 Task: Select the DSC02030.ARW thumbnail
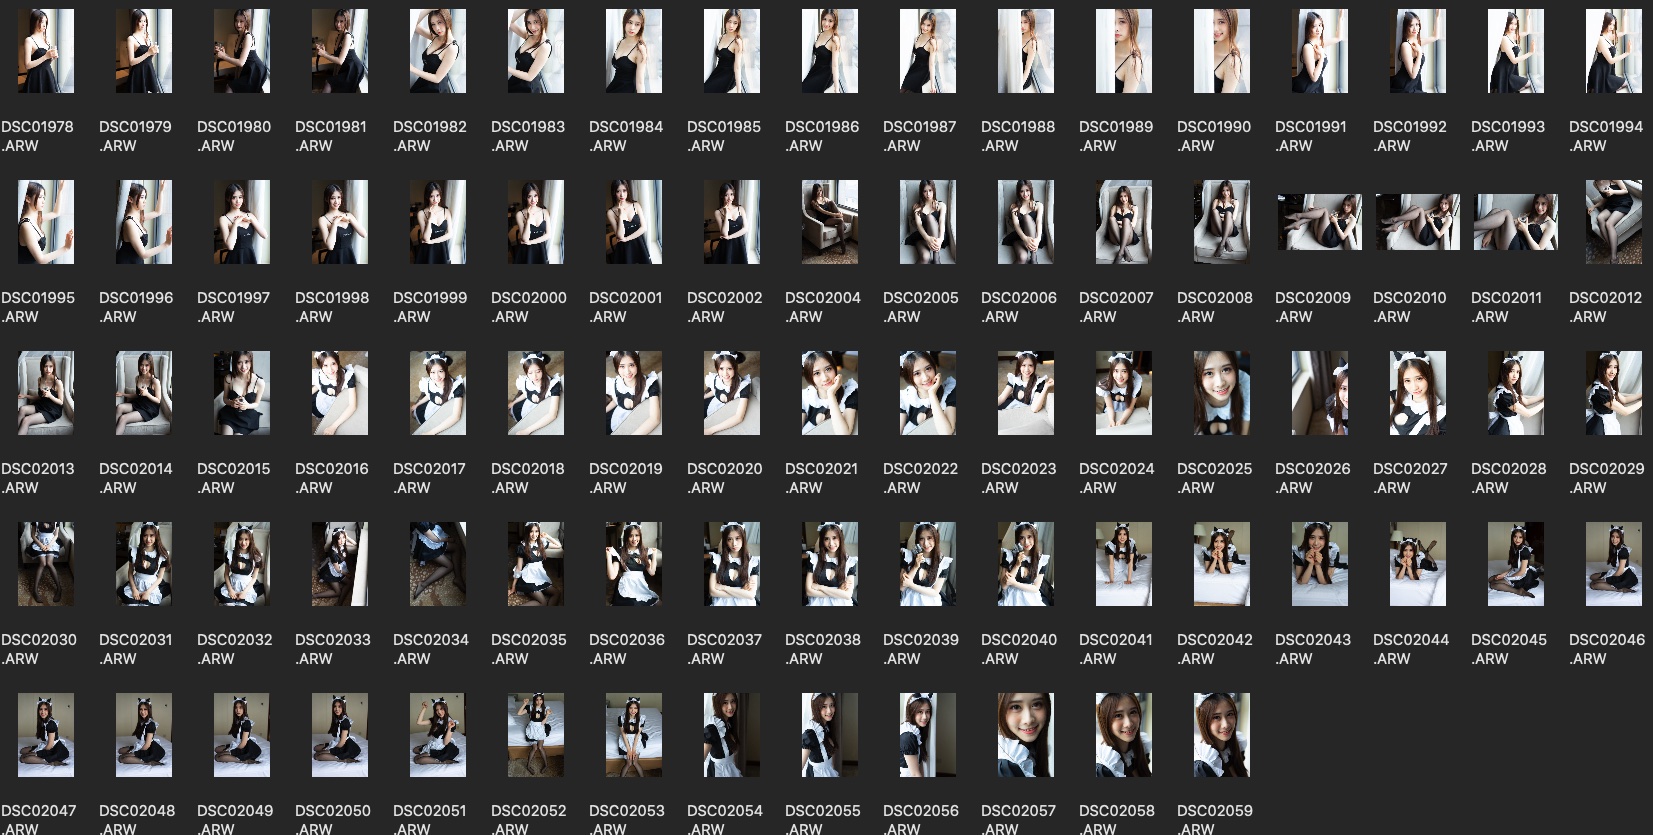(46, 564)
